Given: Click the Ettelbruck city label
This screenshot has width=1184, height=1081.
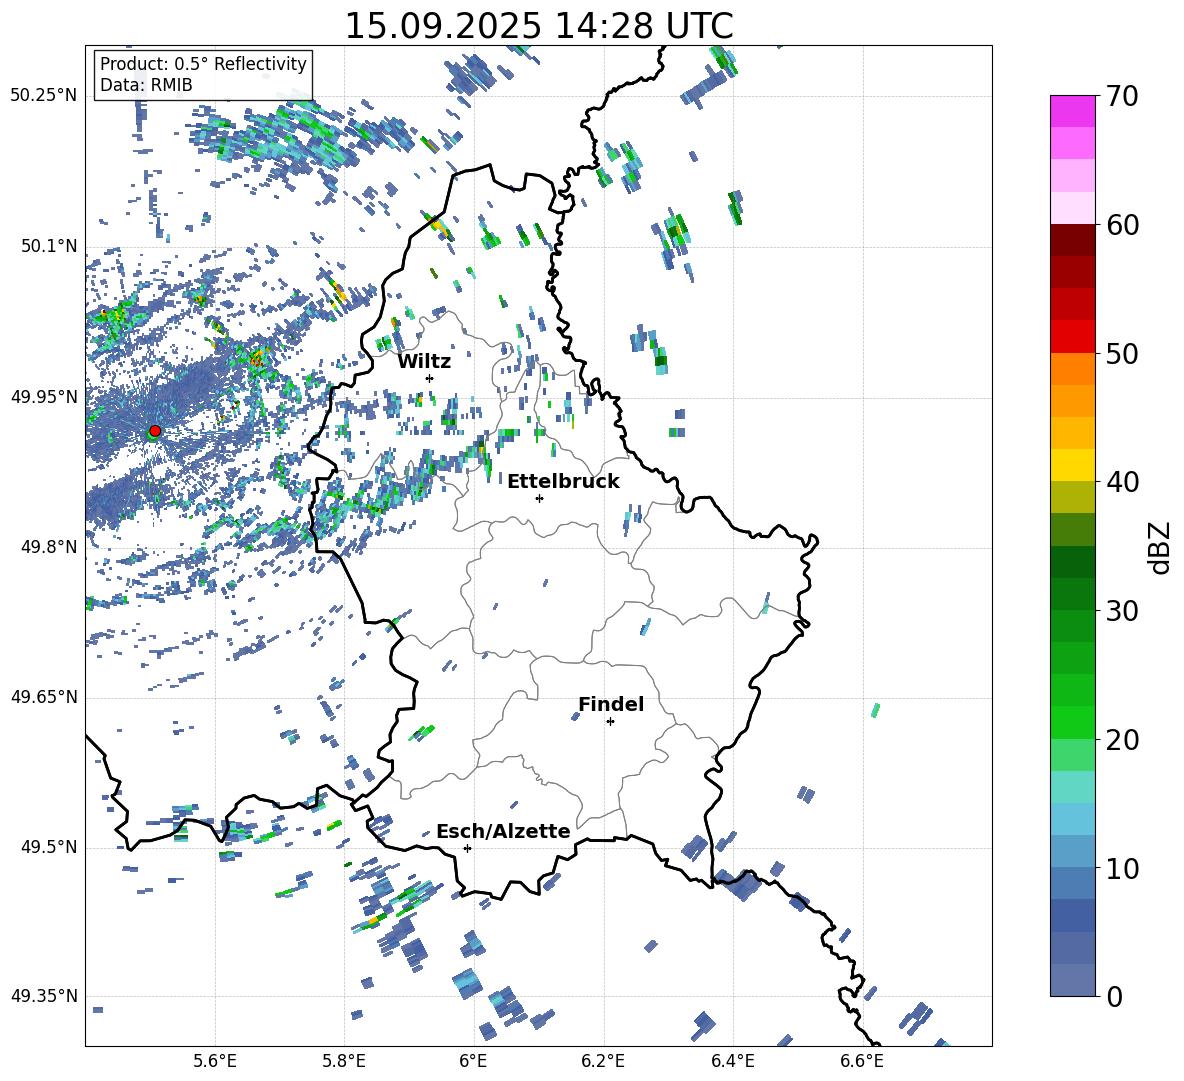Looking at the screenshot, I should pyautogui.click(x=563, y=482).
